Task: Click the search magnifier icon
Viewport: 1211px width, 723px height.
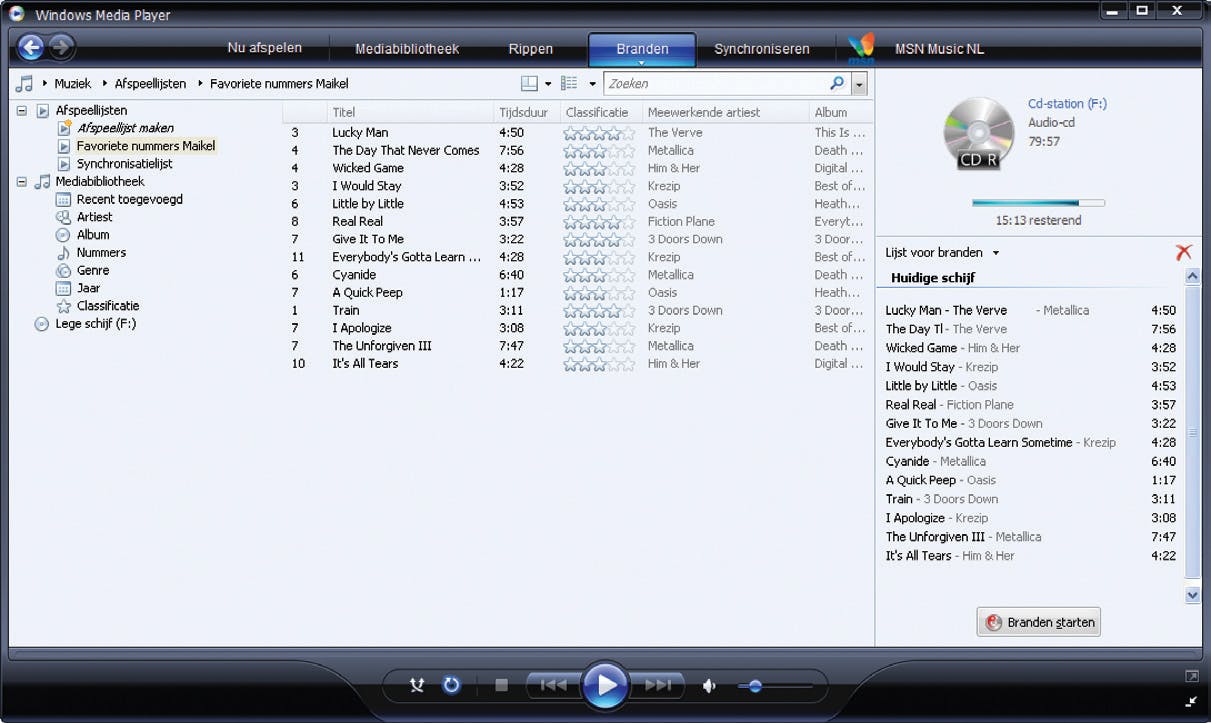Action: [838, 84]
